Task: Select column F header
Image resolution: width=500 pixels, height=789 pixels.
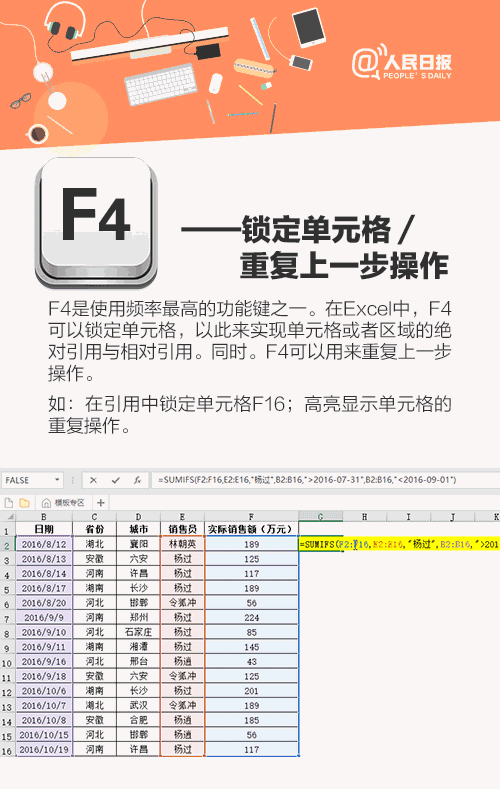Action: 252,517
